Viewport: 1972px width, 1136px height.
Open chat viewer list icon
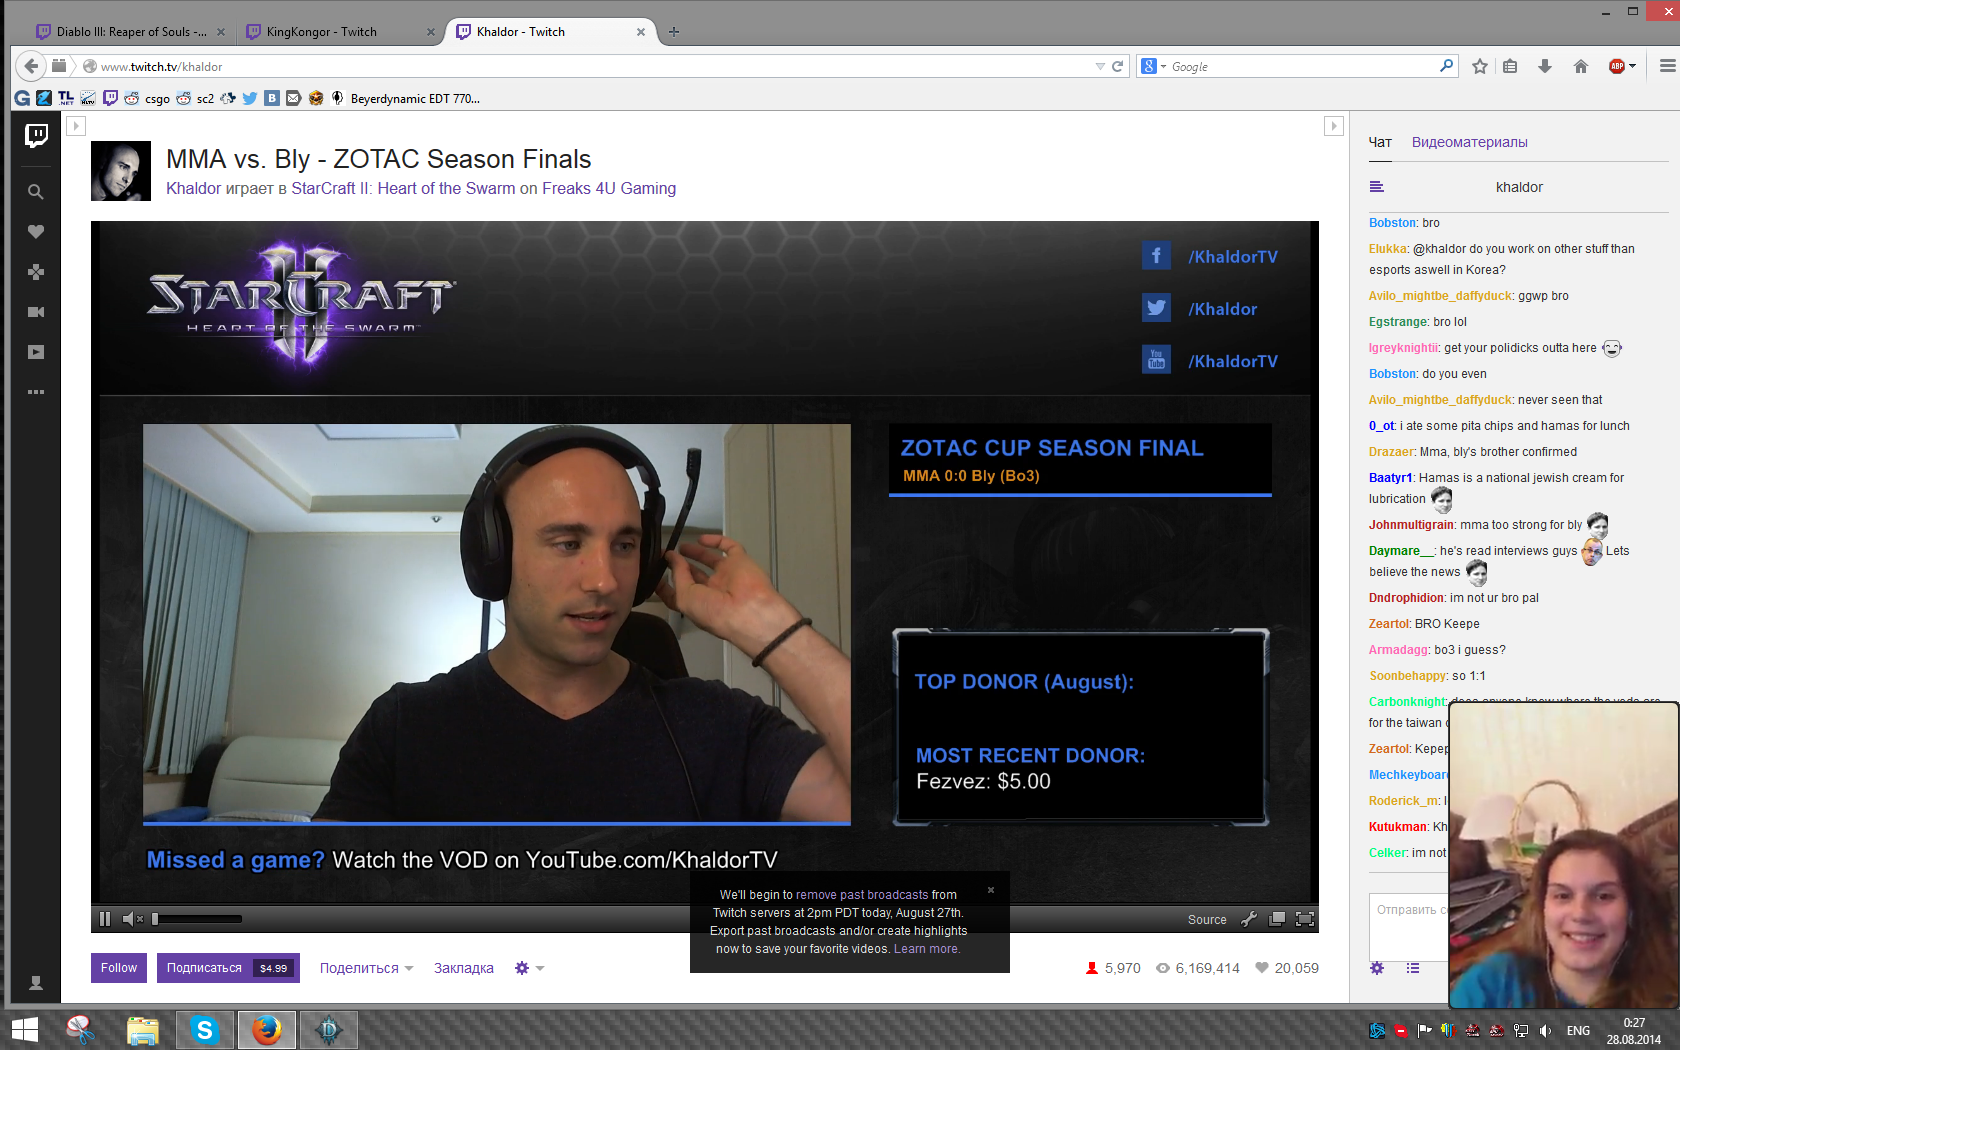(x=1412, y=968)
